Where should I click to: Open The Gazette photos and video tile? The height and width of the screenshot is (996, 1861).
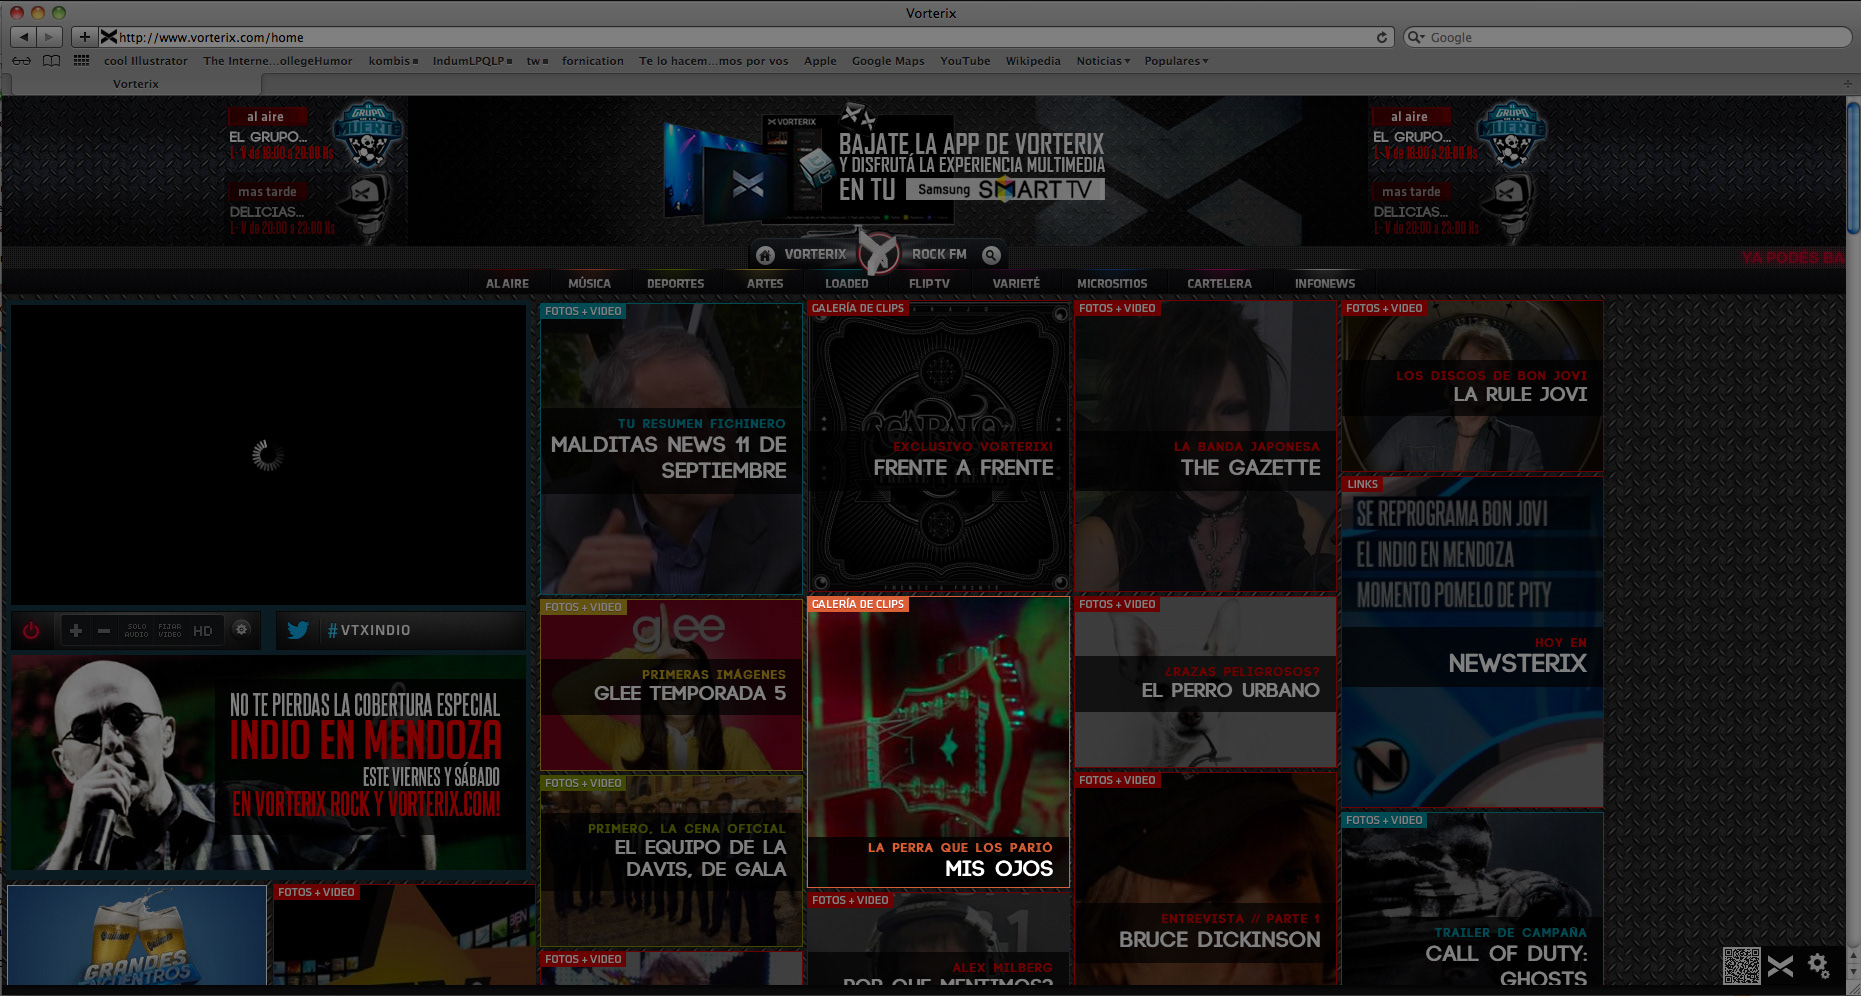(1205, 447)
